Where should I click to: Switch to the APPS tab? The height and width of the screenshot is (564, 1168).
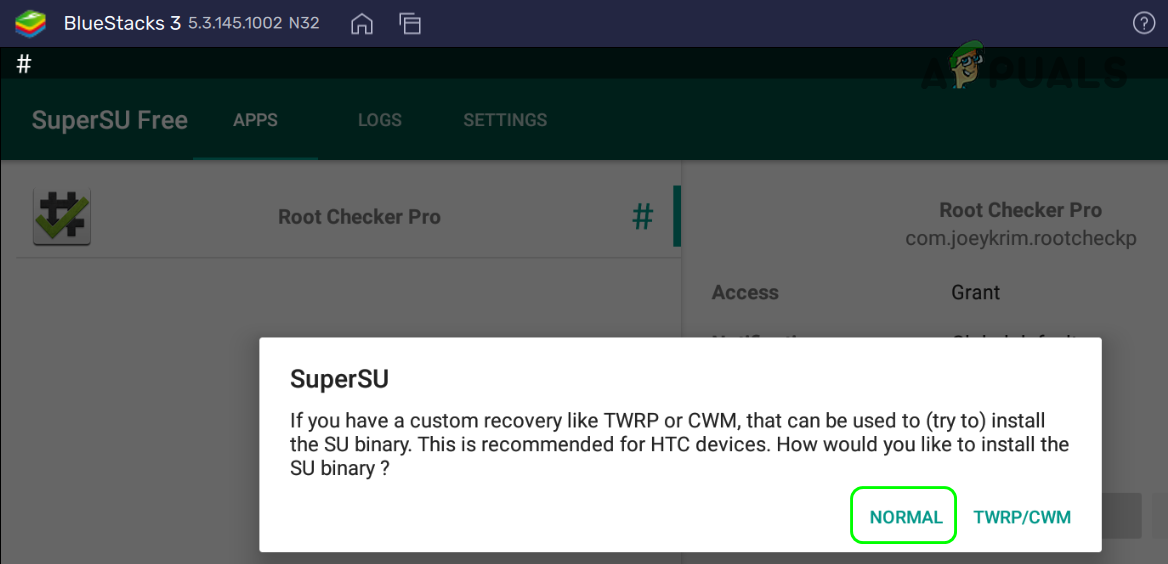pyautogui.click(x=256, y=120)
